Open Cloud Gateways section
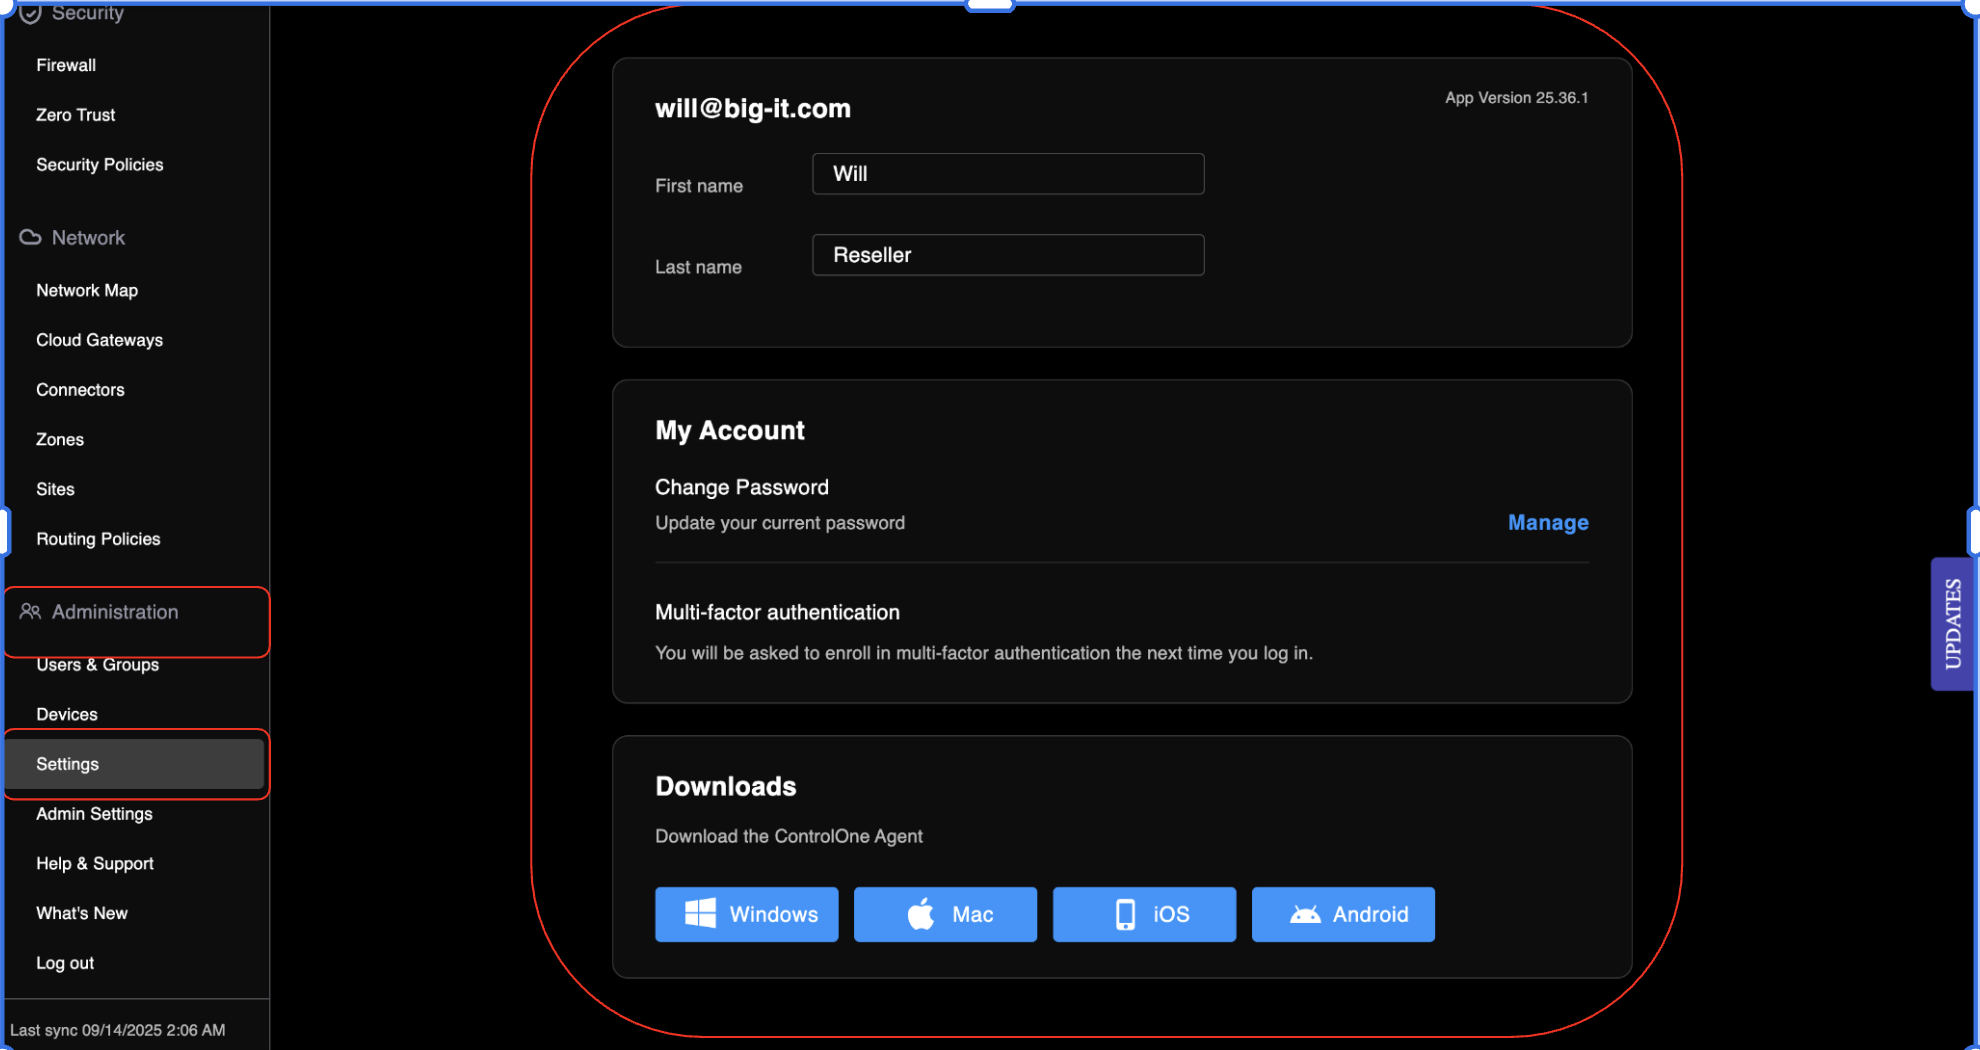1980x1050 pixels. pyautogui.click(x=99, y=340)
